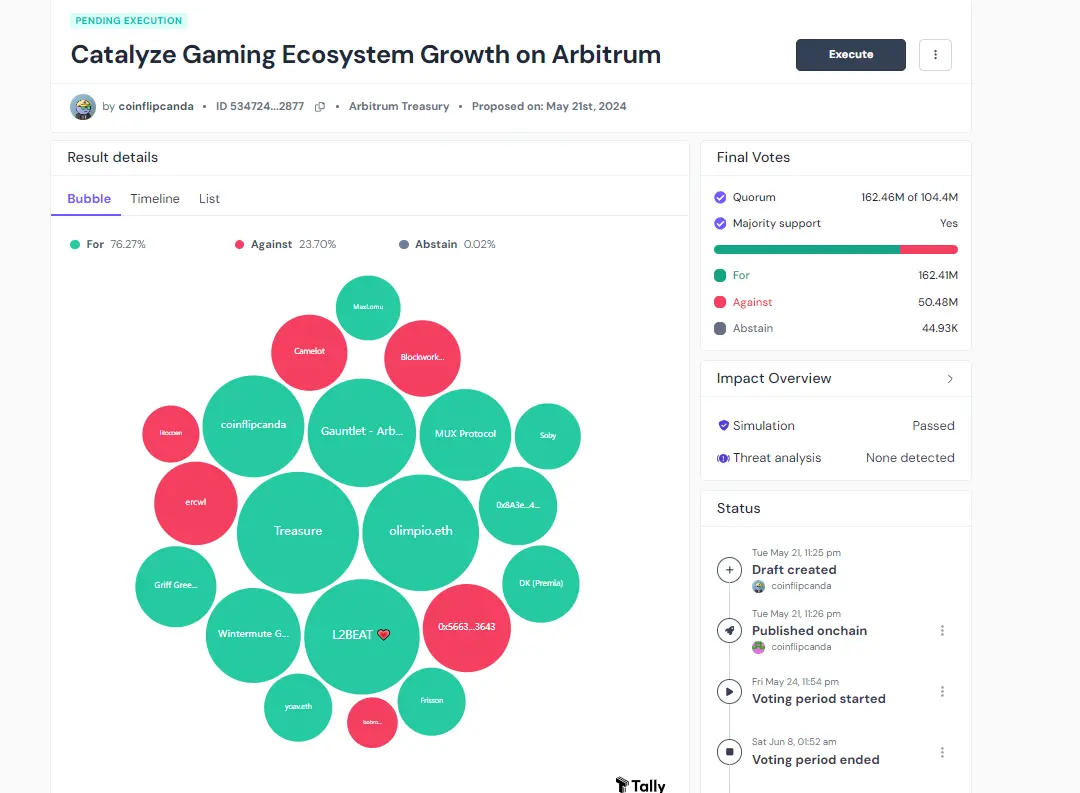1080x793 pixels.
Task: Expand the Impact Overview section chevron
Action: coord(950,378)
